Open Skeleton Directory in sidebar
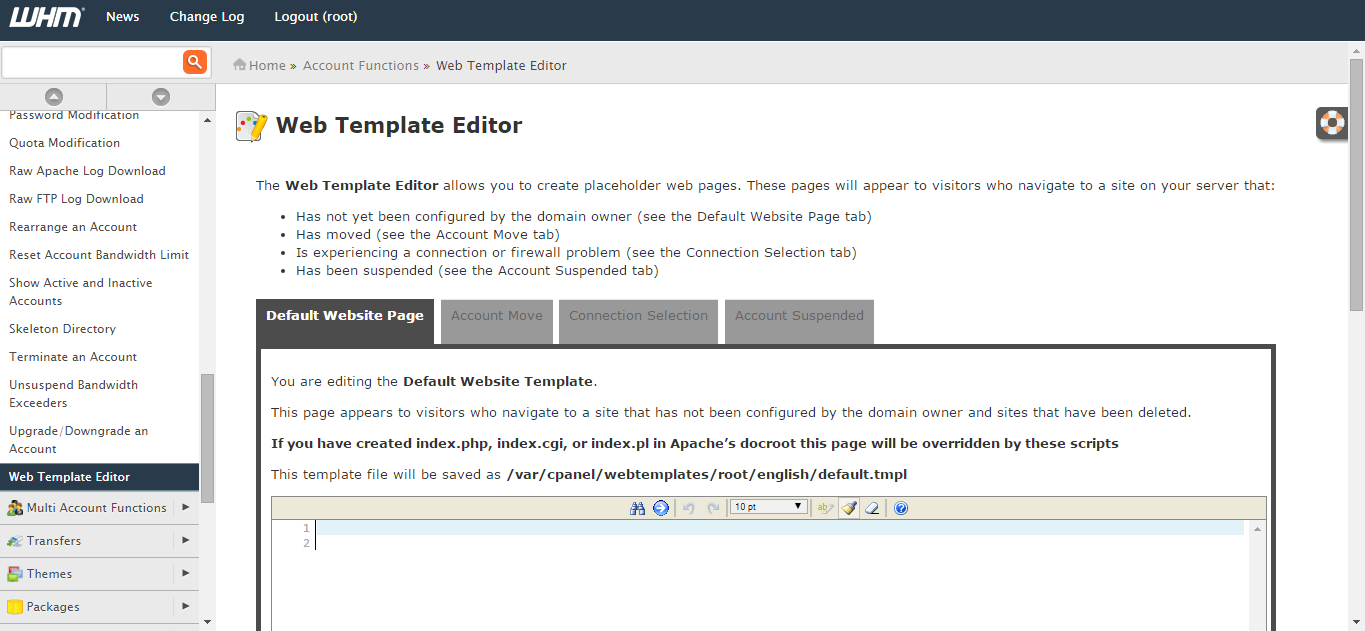The height and width of the screenshot is (631, 1365). pos(62,329)
